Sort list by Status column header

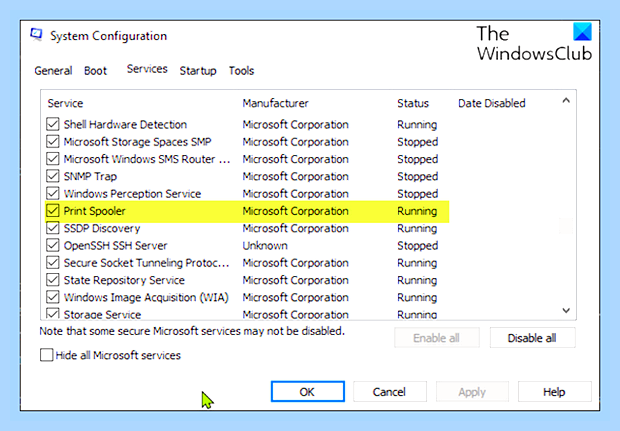click(x=413, y=103)
